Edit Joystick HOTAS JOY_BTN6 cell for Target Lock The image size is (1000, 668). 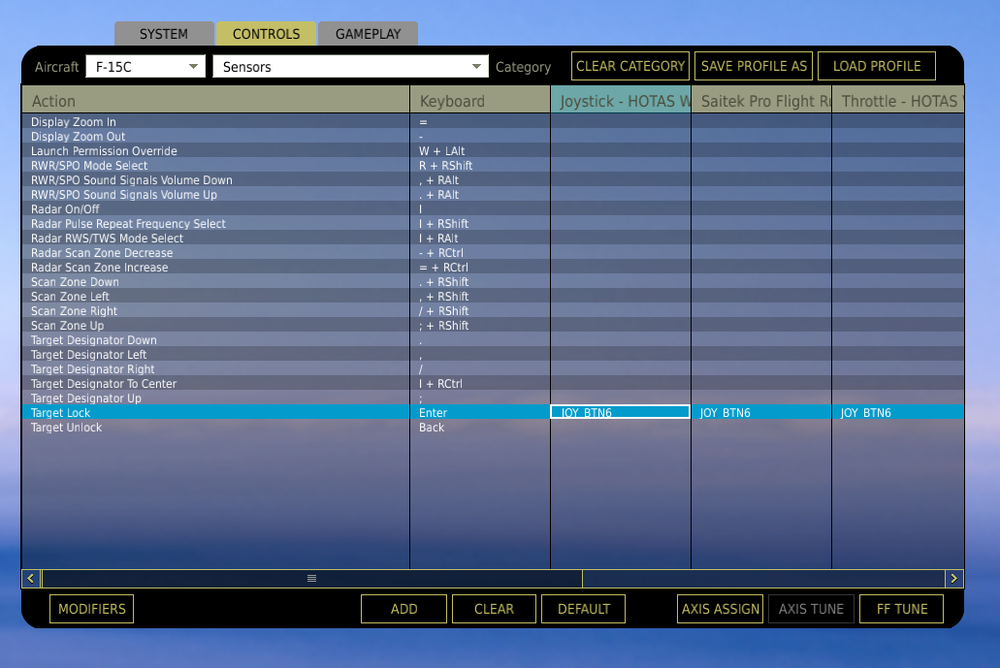pos(621,412)
